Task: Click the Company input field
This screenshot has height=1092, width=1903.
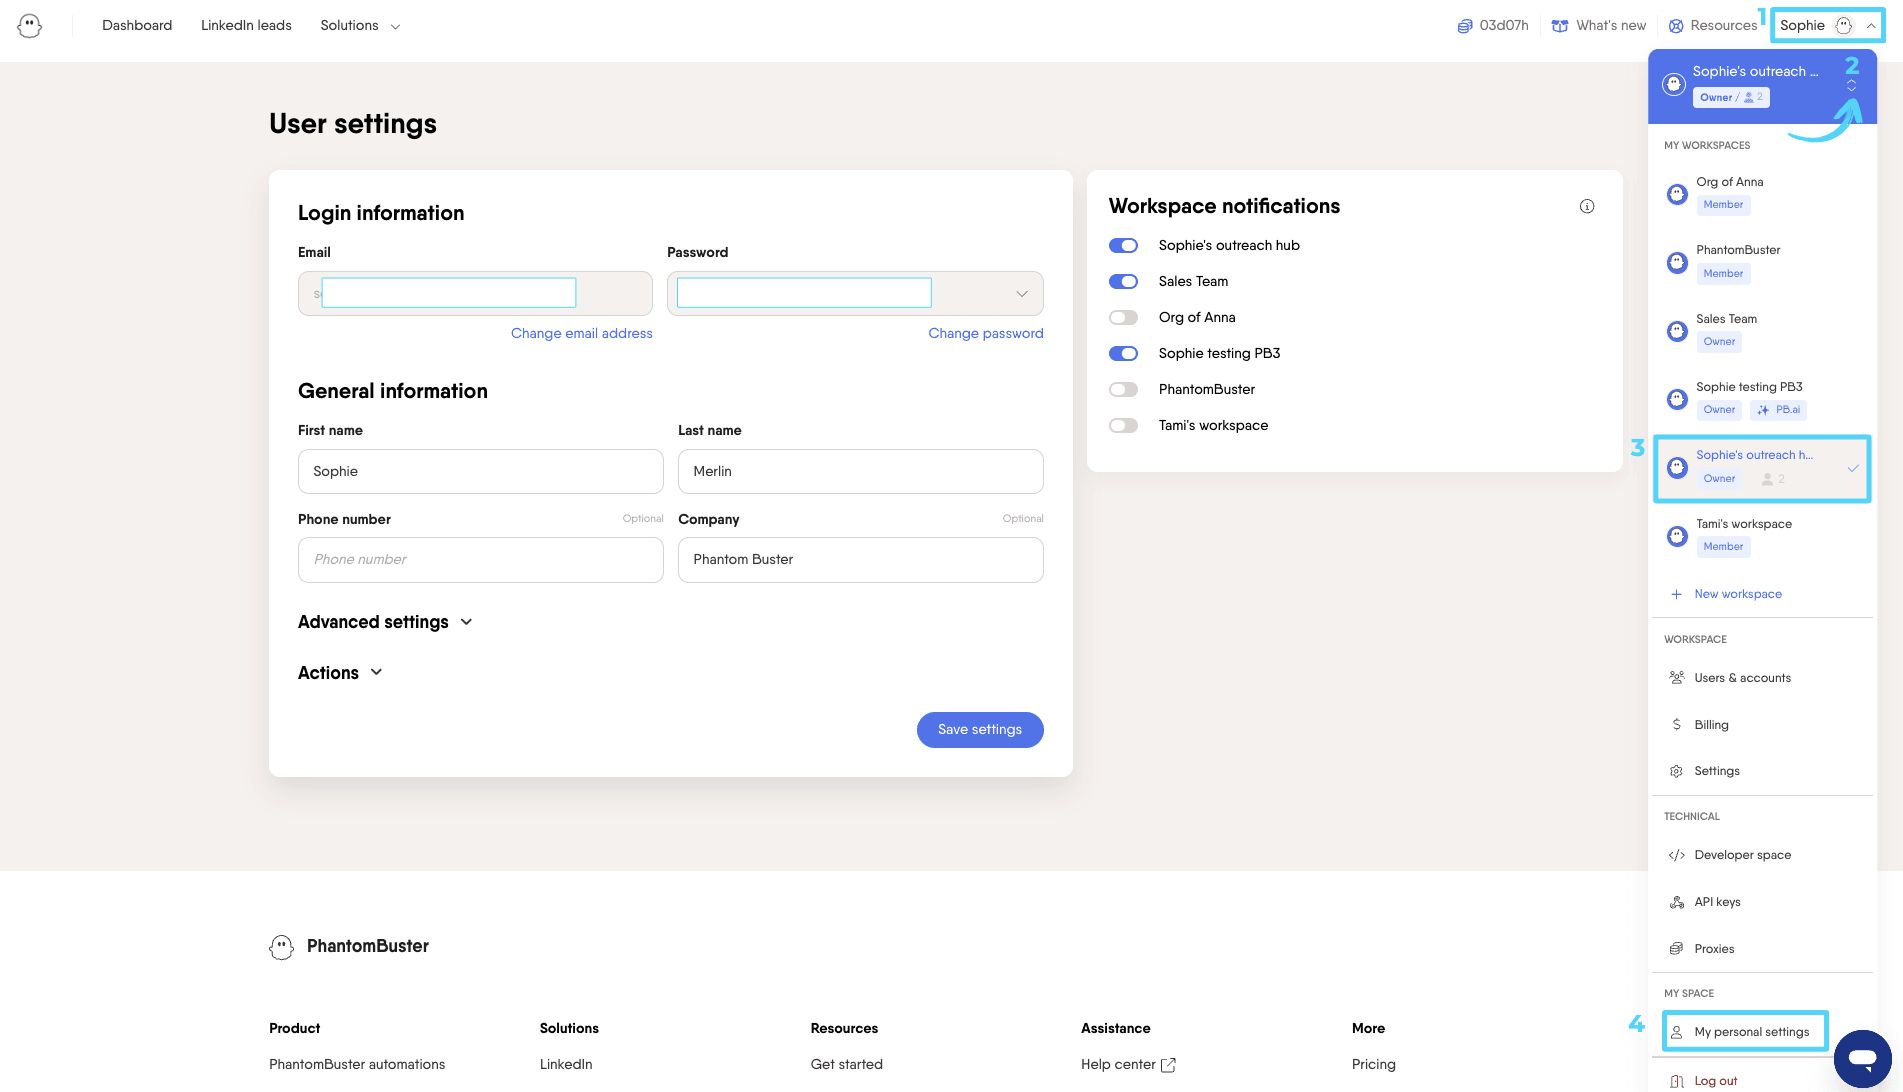Action: 861,560
